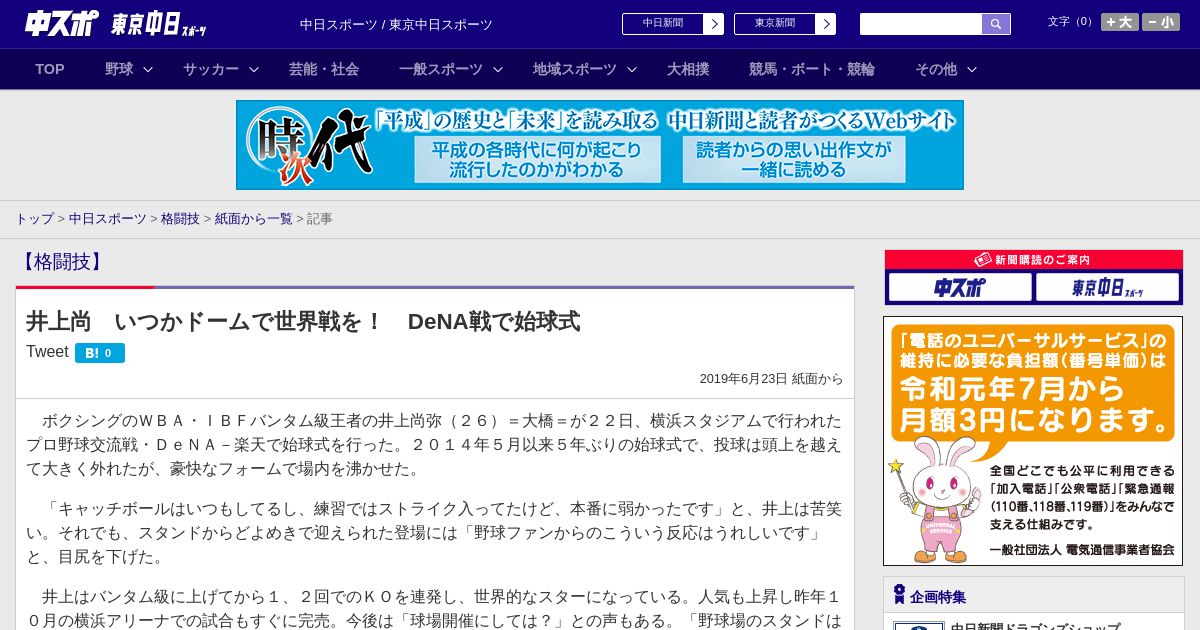This screenshot has height=630, width=1200.
Task: Expand the その他 dropdown chevron
Action: tap(972, 69)
